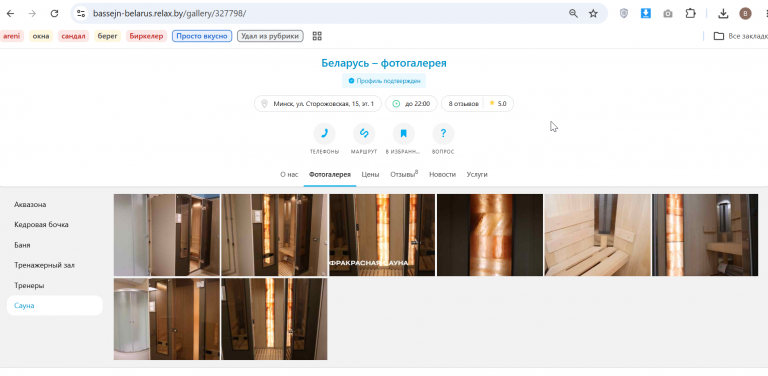Open the shield extension icon

click(624, 14)
